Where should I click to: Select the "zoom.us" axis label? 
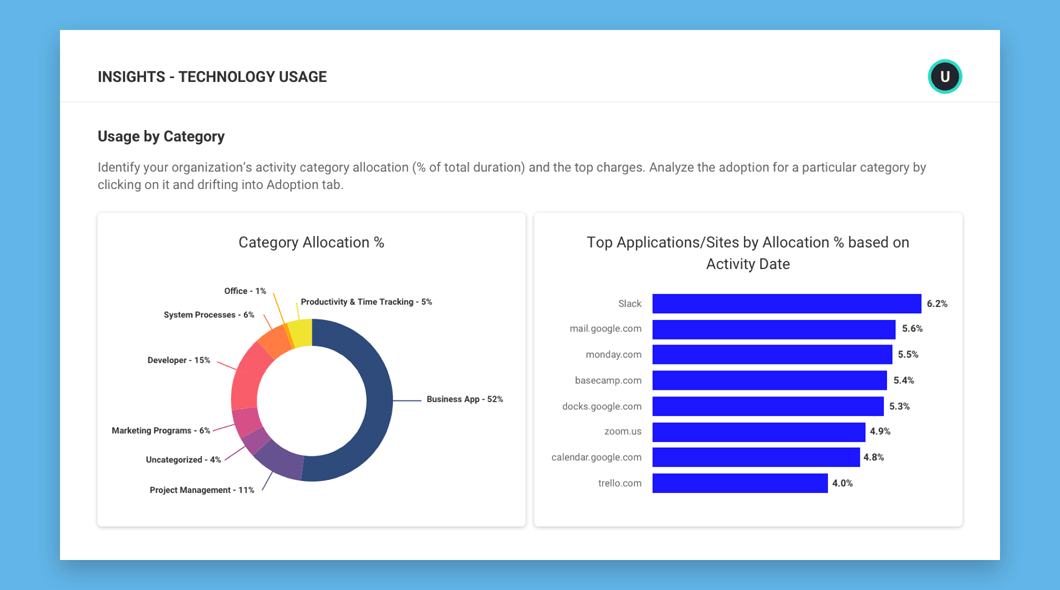(x=623, y=431)
